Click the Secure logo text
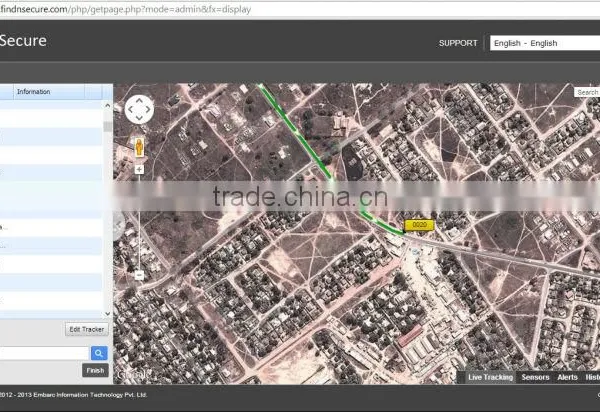The image size is (600, 412). click(23, 41)
